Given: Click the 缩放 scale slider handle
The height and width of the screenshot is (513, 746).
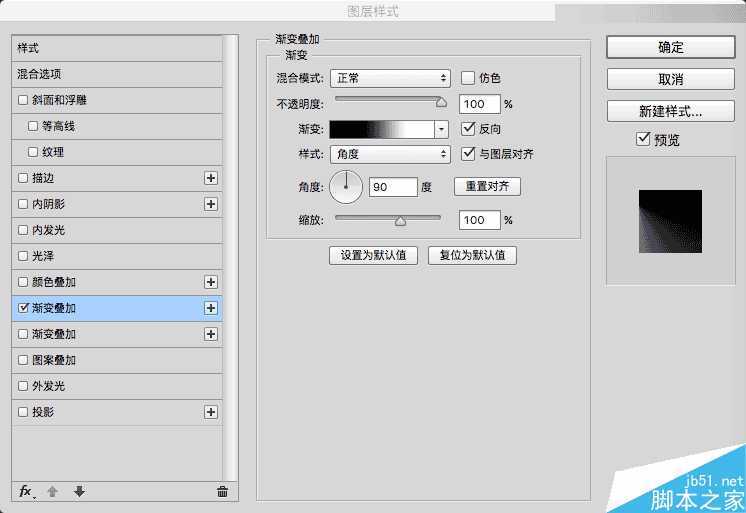Looking at the screenshot, I should coord(401,220).
